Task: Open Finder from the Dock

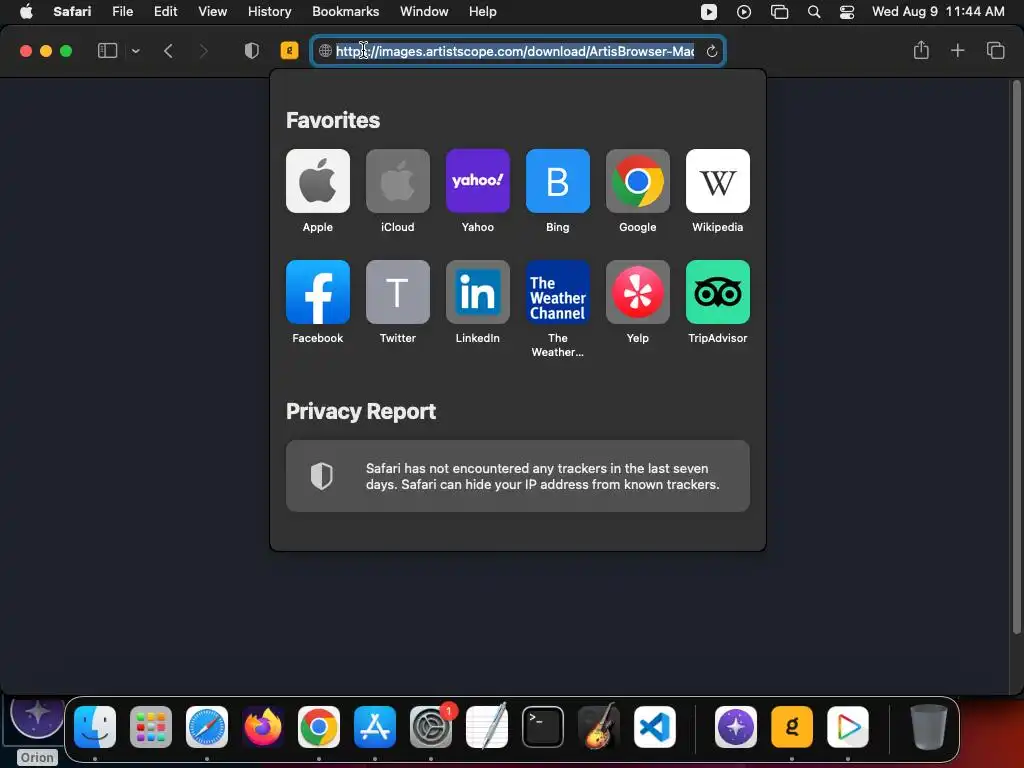Action: 95,726
